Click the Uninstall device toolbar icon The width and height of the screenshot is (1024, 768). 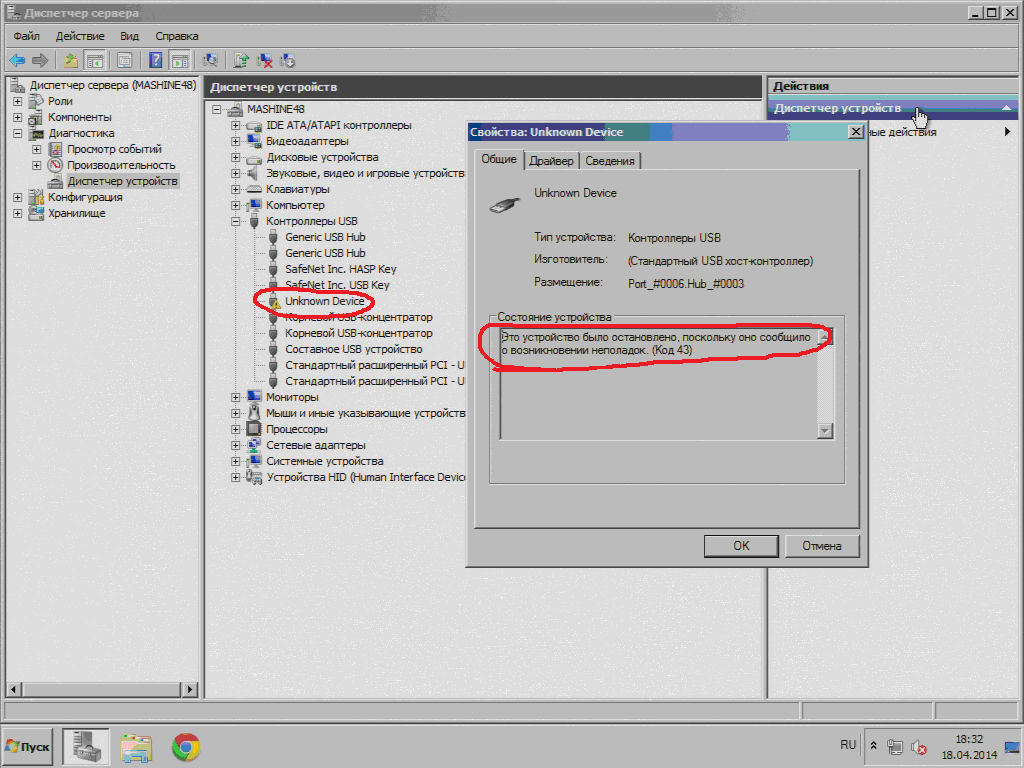(265, 60)
